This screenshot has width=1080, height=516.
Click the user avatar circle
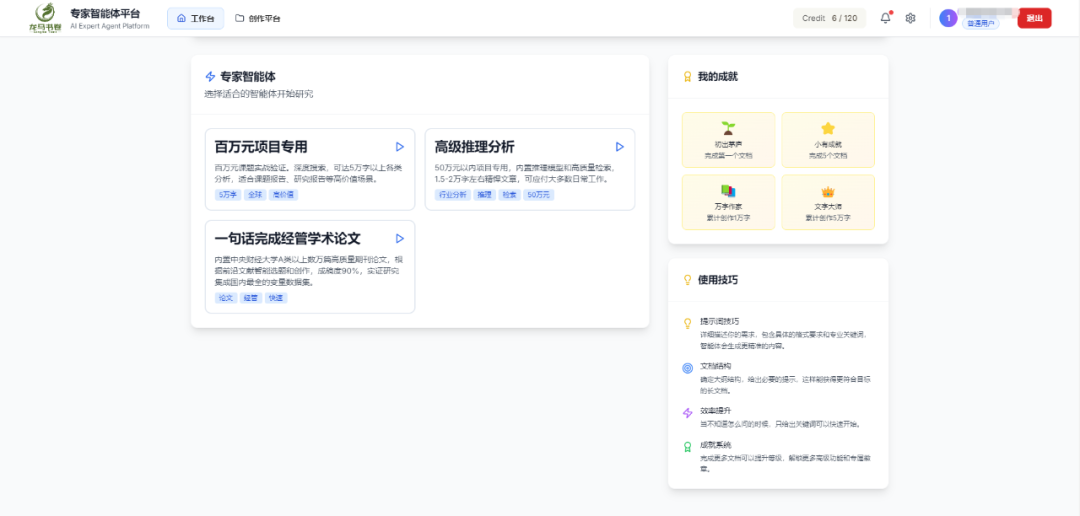pyautogui.click(x=948, y=19)
